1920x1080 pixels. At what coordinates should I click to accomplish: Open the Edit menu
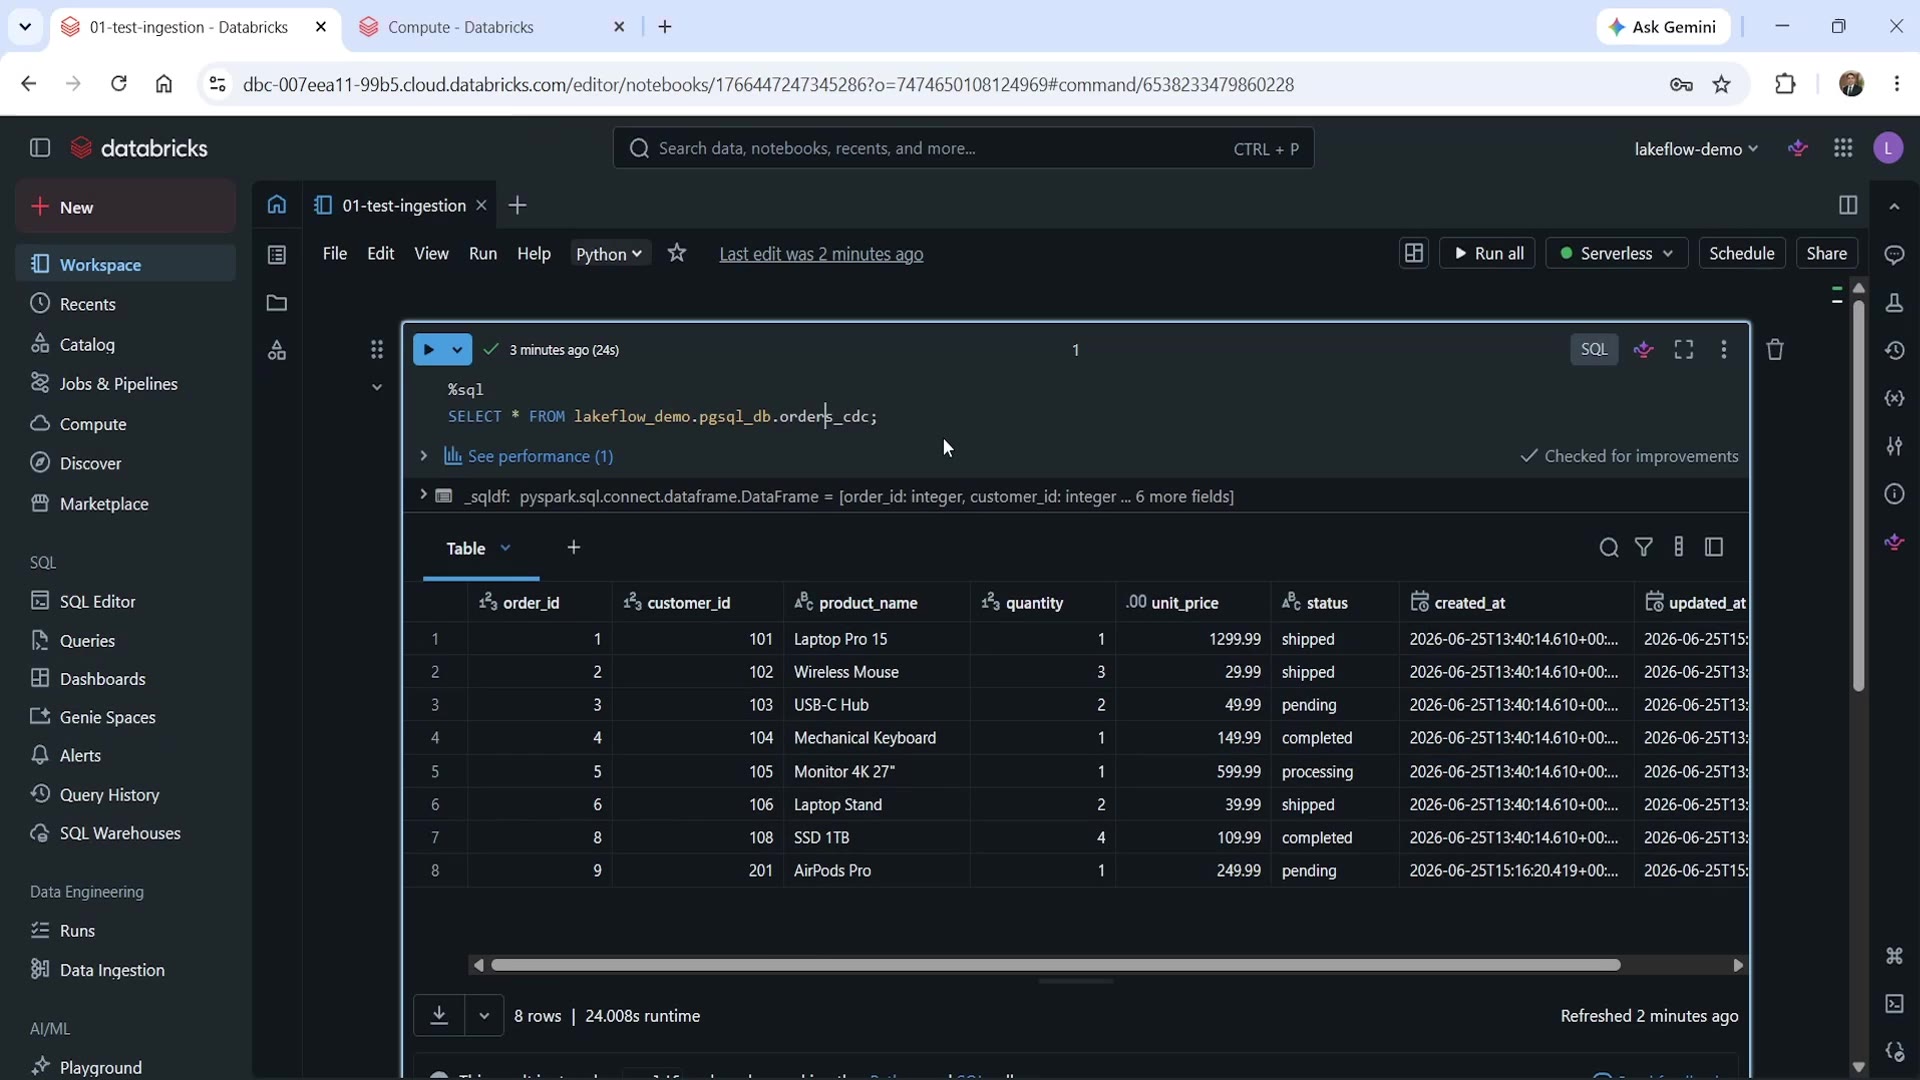(x=380, y=254)
